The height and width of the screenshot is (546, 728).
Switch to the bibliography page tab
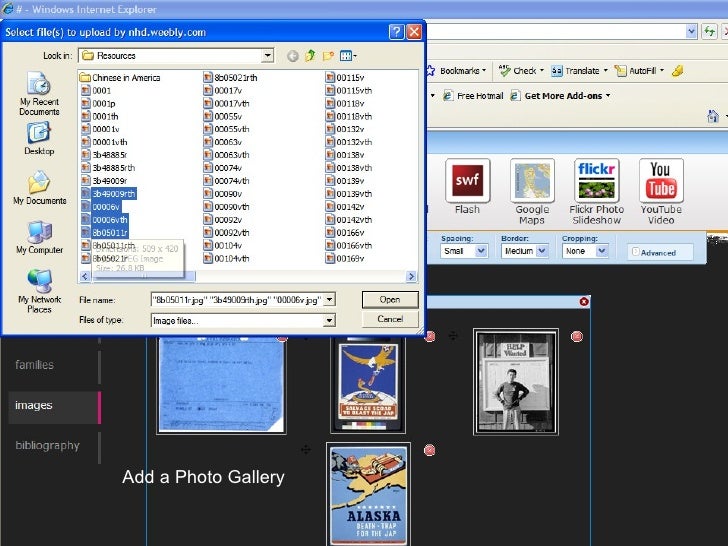pos(47,445)
